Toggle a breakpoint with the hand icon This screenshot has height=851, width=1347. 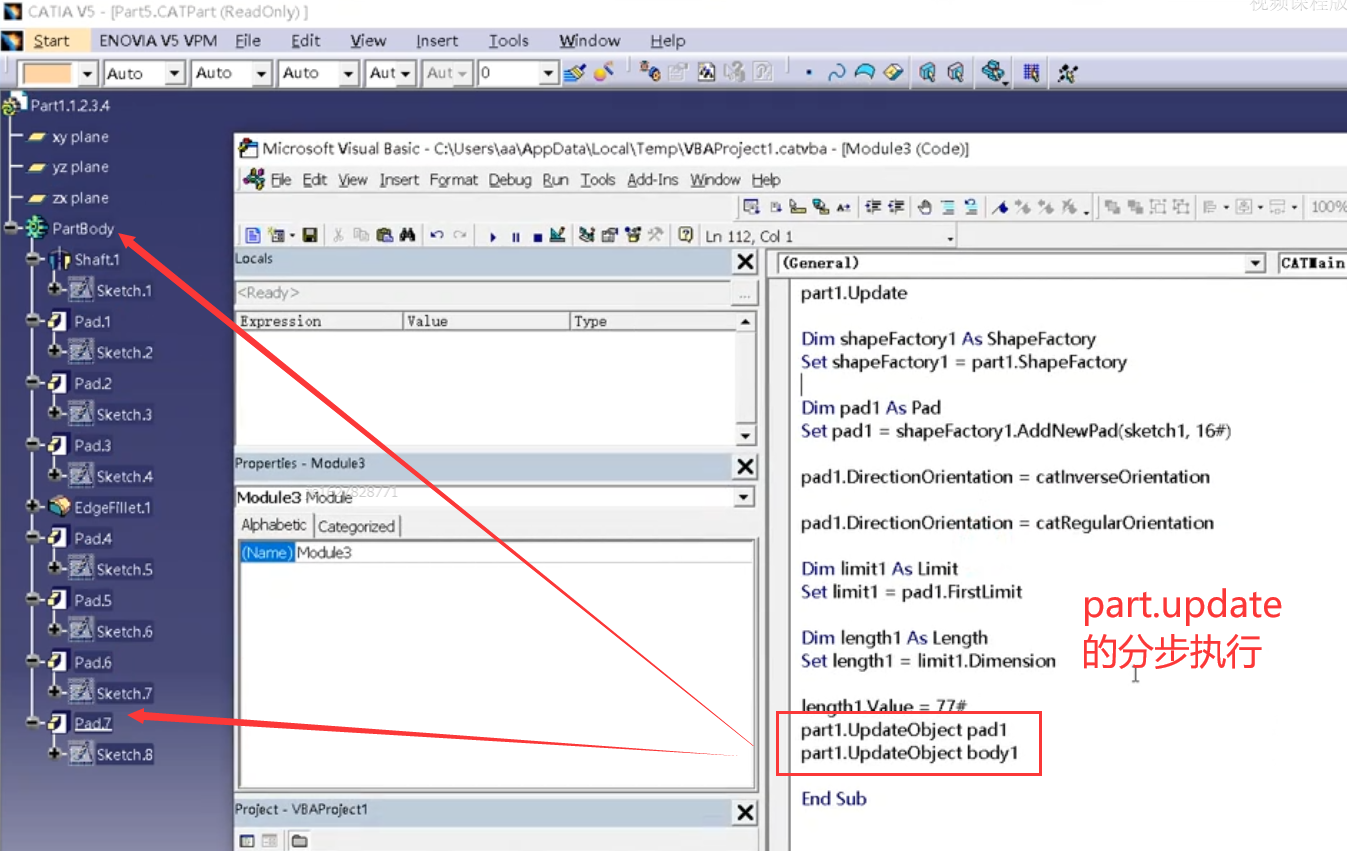[925, 207]
